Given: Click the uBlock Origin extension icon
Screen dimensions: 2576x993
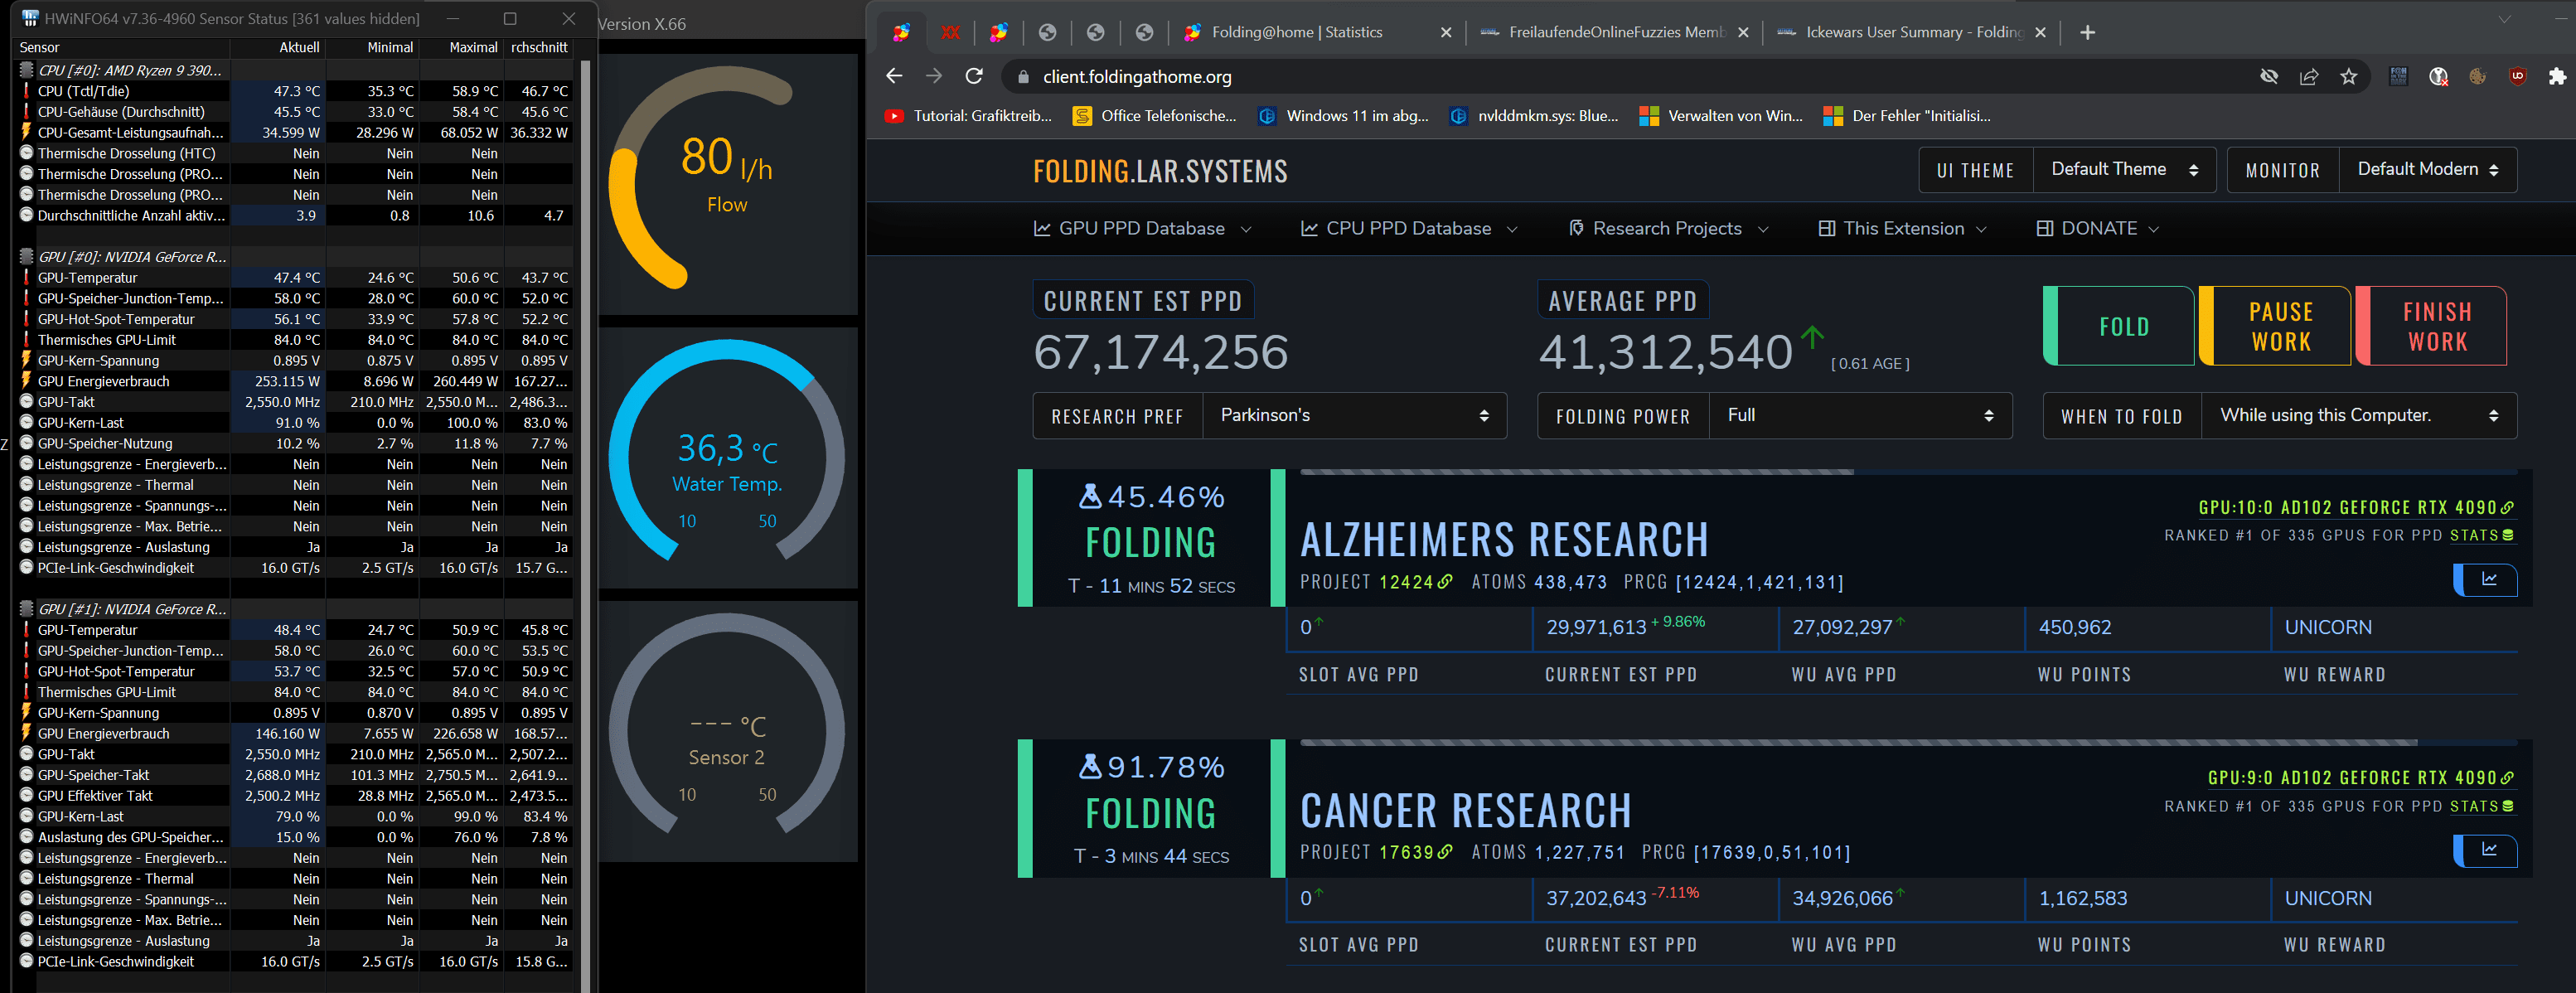Looking at the screenshot, I should point(2518,77).
